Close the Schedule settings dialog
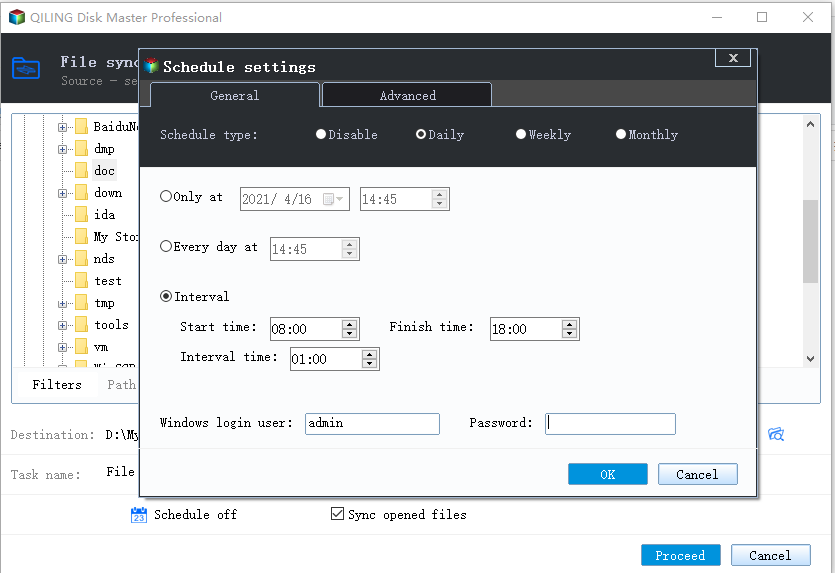This screenshot has height=573, width=835. 733,58
